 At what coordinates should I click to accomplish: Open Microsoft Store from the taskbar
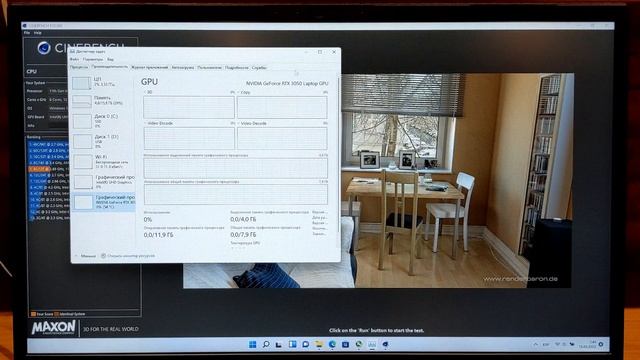click(345, 344)
